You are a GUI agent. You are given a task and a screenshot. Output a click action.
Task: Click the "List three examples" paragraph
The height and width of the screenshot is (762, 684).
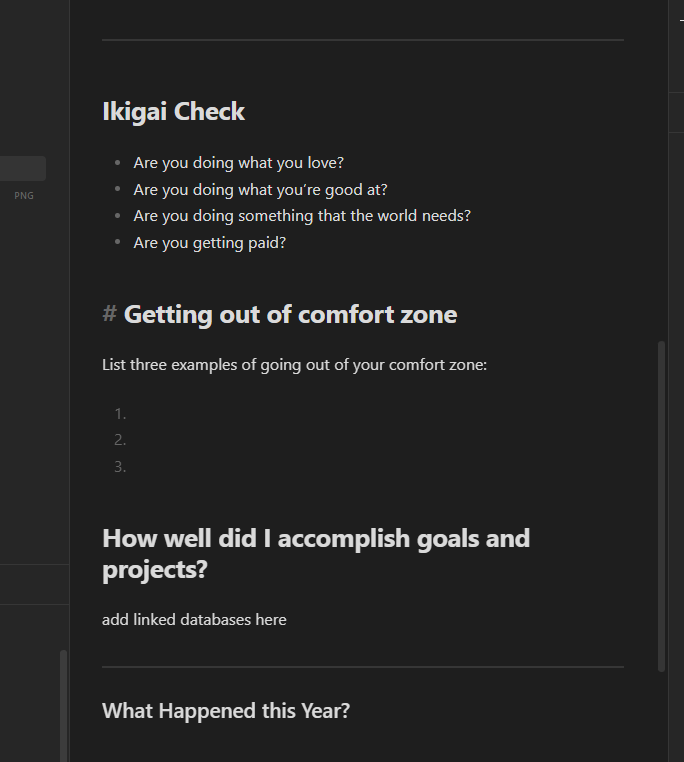pyautogui.click(x=294, y=365)
